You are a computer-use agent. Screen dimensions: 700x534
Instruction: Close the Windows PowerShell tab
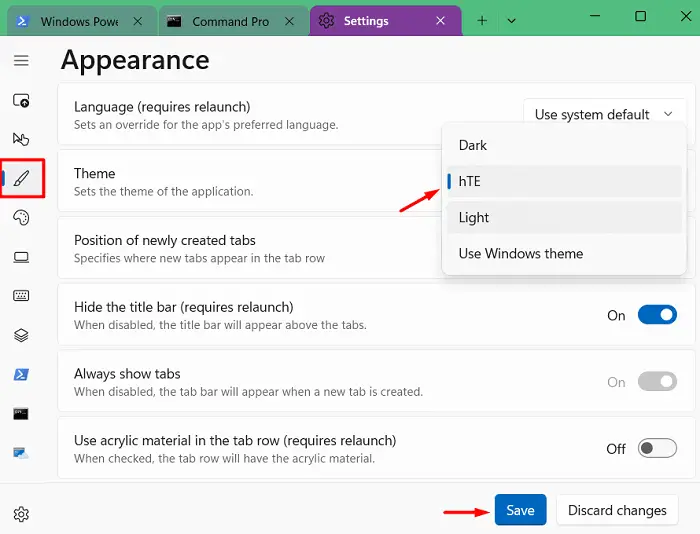[138, 21]
